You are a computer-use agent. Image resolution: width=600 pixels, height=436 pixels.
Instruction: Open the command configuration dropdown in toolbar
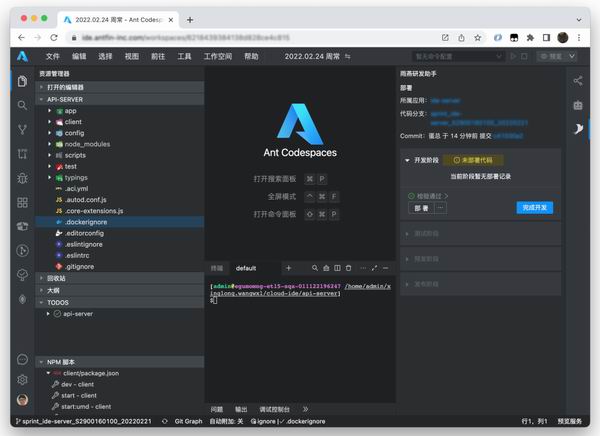coord(458,56)
